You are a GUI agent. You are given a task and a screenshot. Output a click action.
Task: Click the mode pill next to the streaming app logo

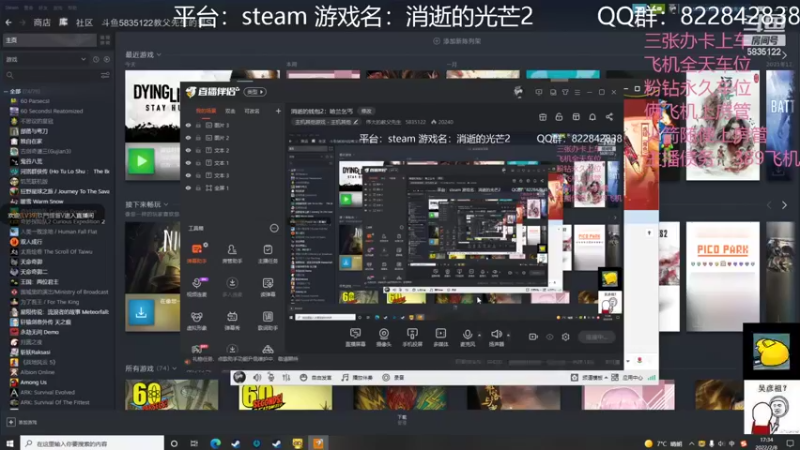[255, 92]
